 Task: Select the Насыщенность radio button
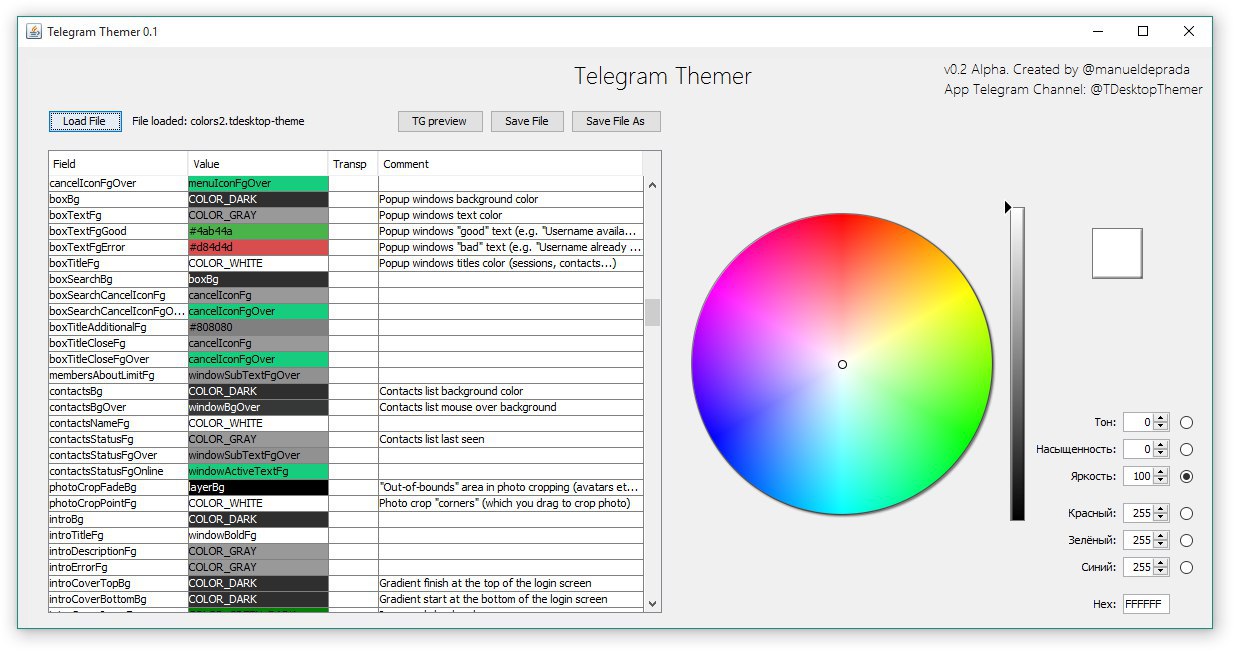(1186, 449)
